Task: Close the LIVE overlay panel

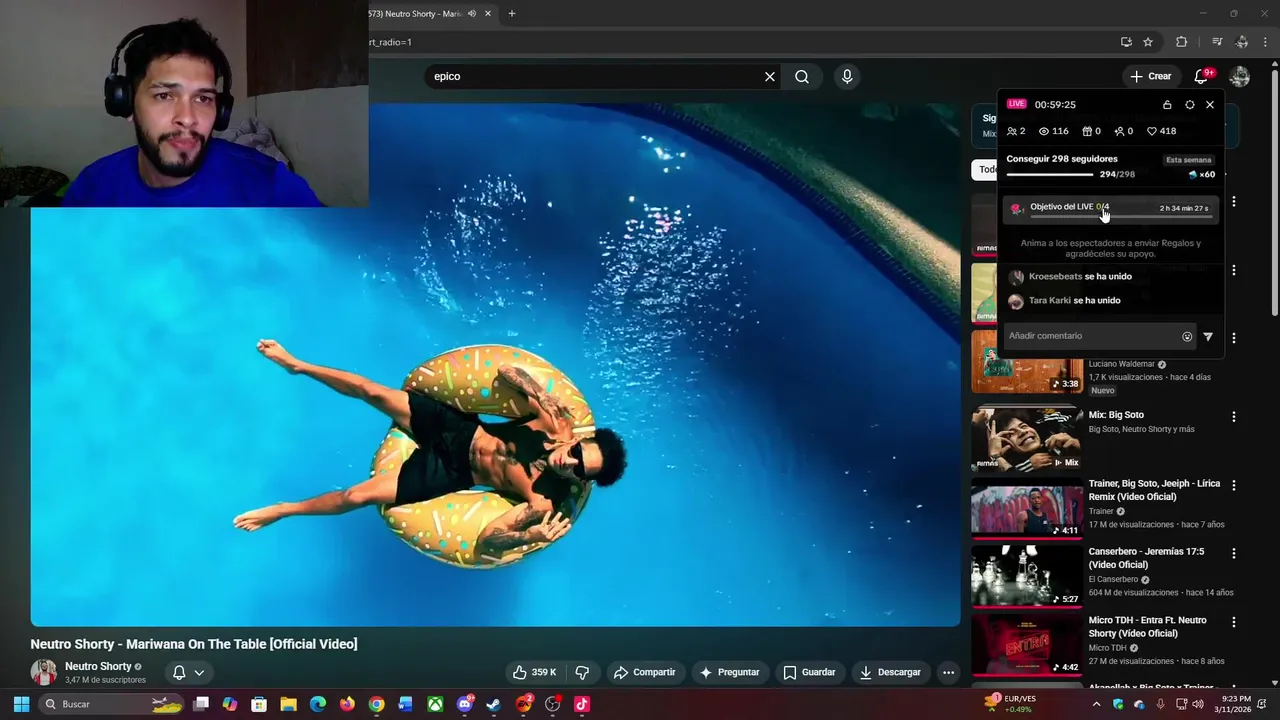Action: (1210, 105)
